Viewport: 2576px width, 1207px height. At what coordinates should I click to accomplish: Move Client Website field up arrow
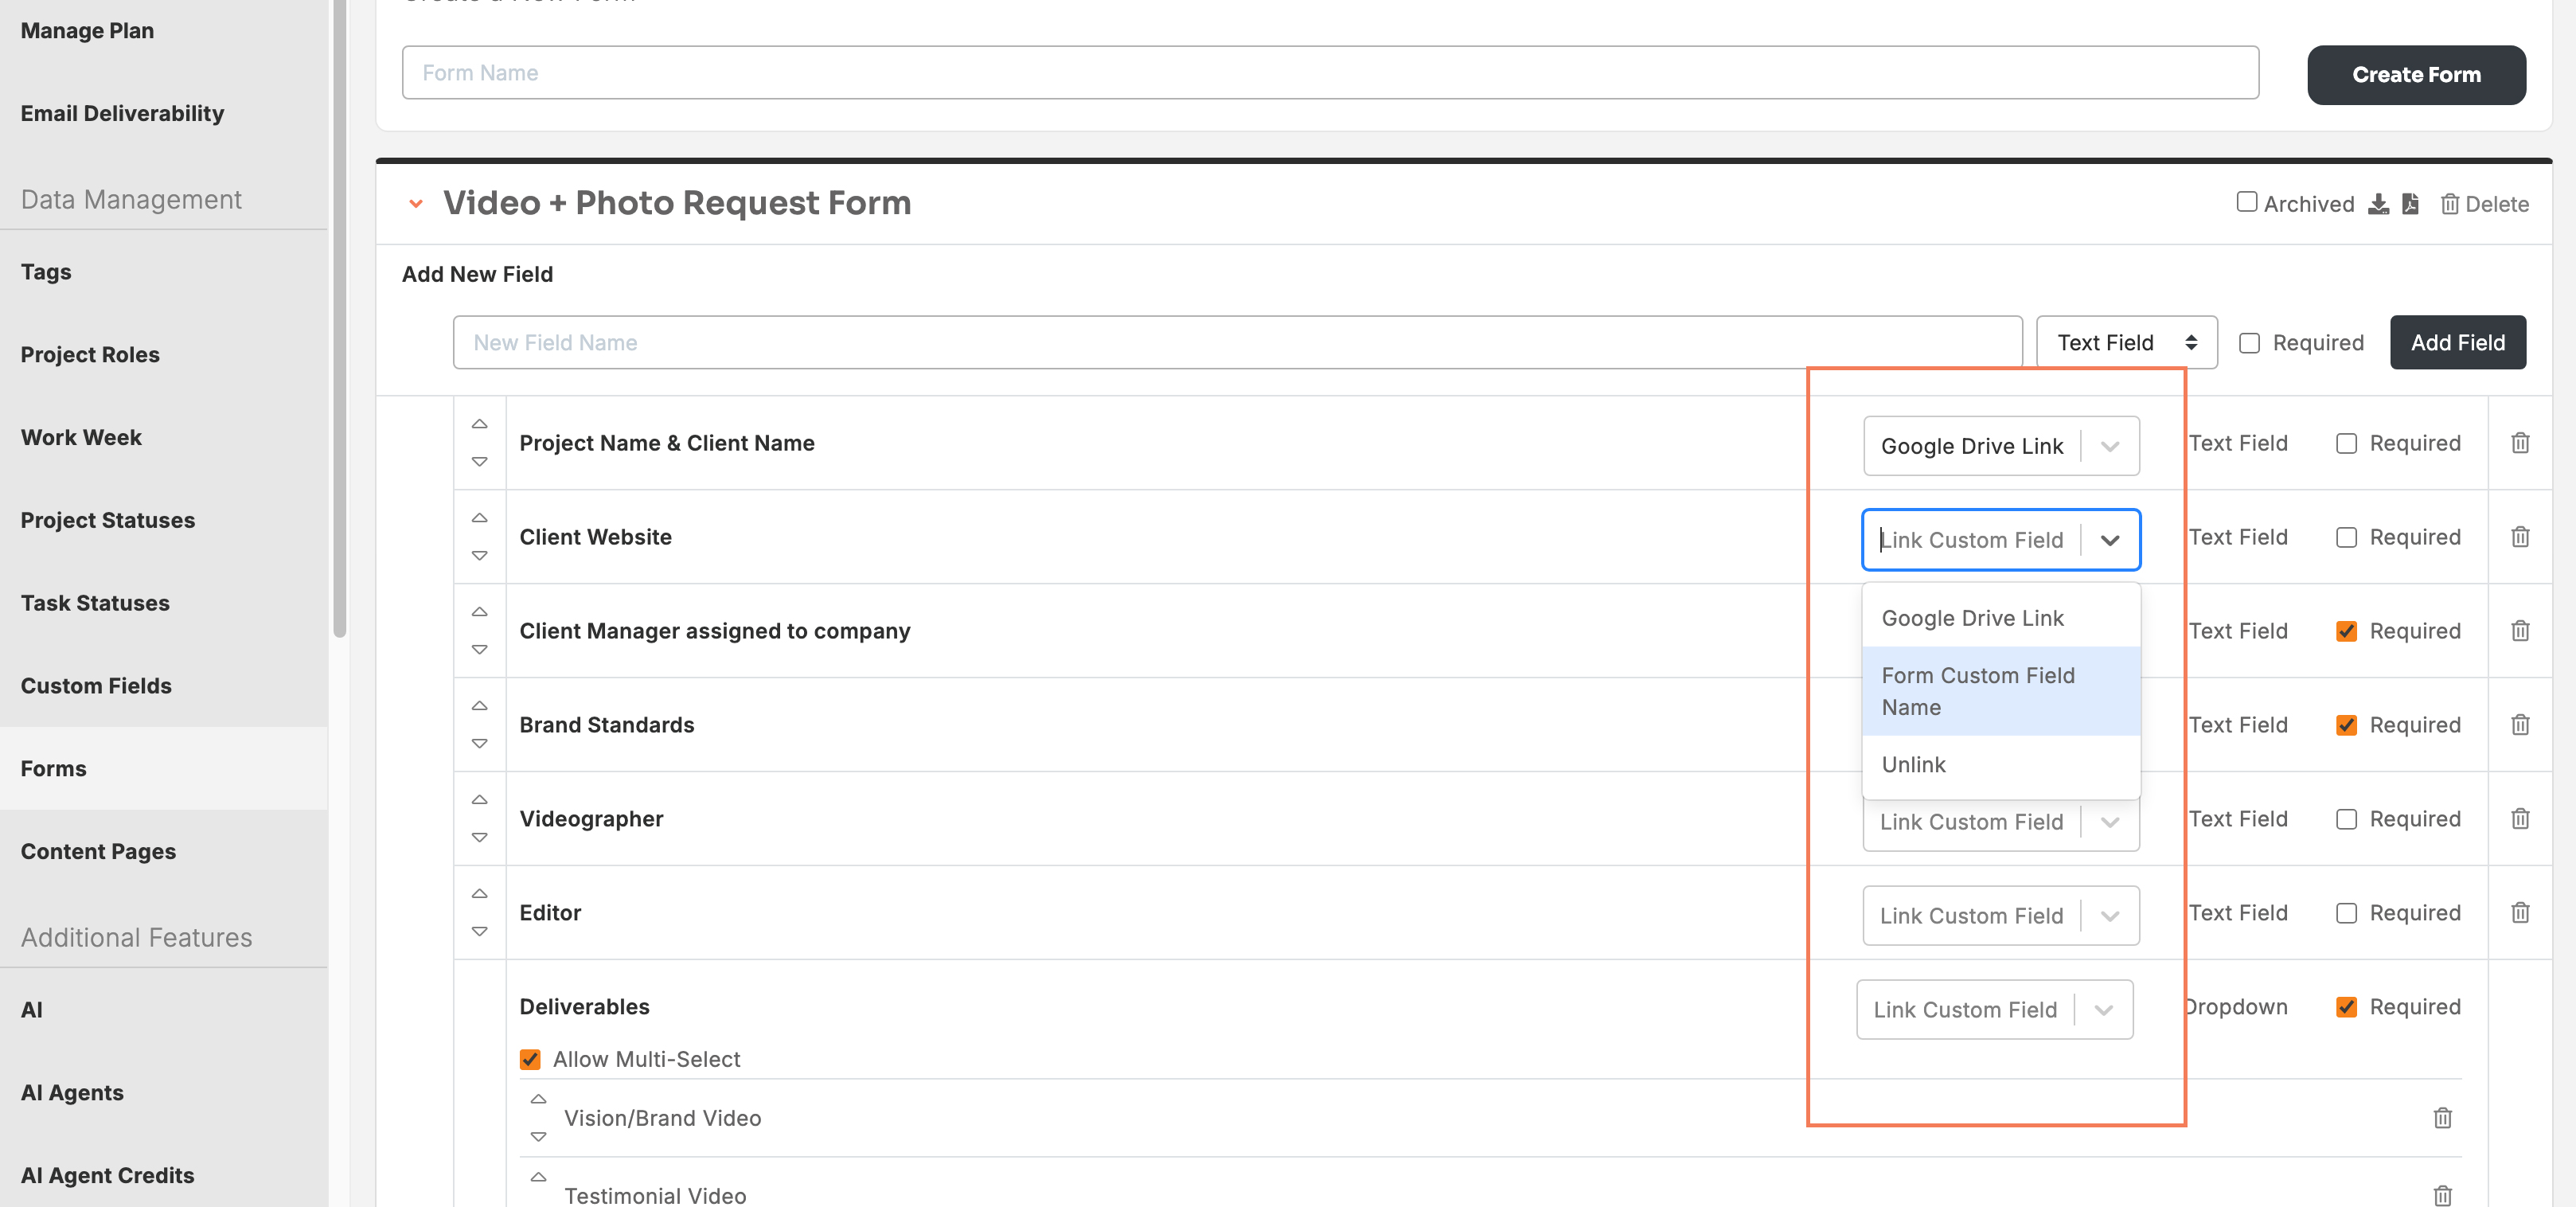pos(480,518)
